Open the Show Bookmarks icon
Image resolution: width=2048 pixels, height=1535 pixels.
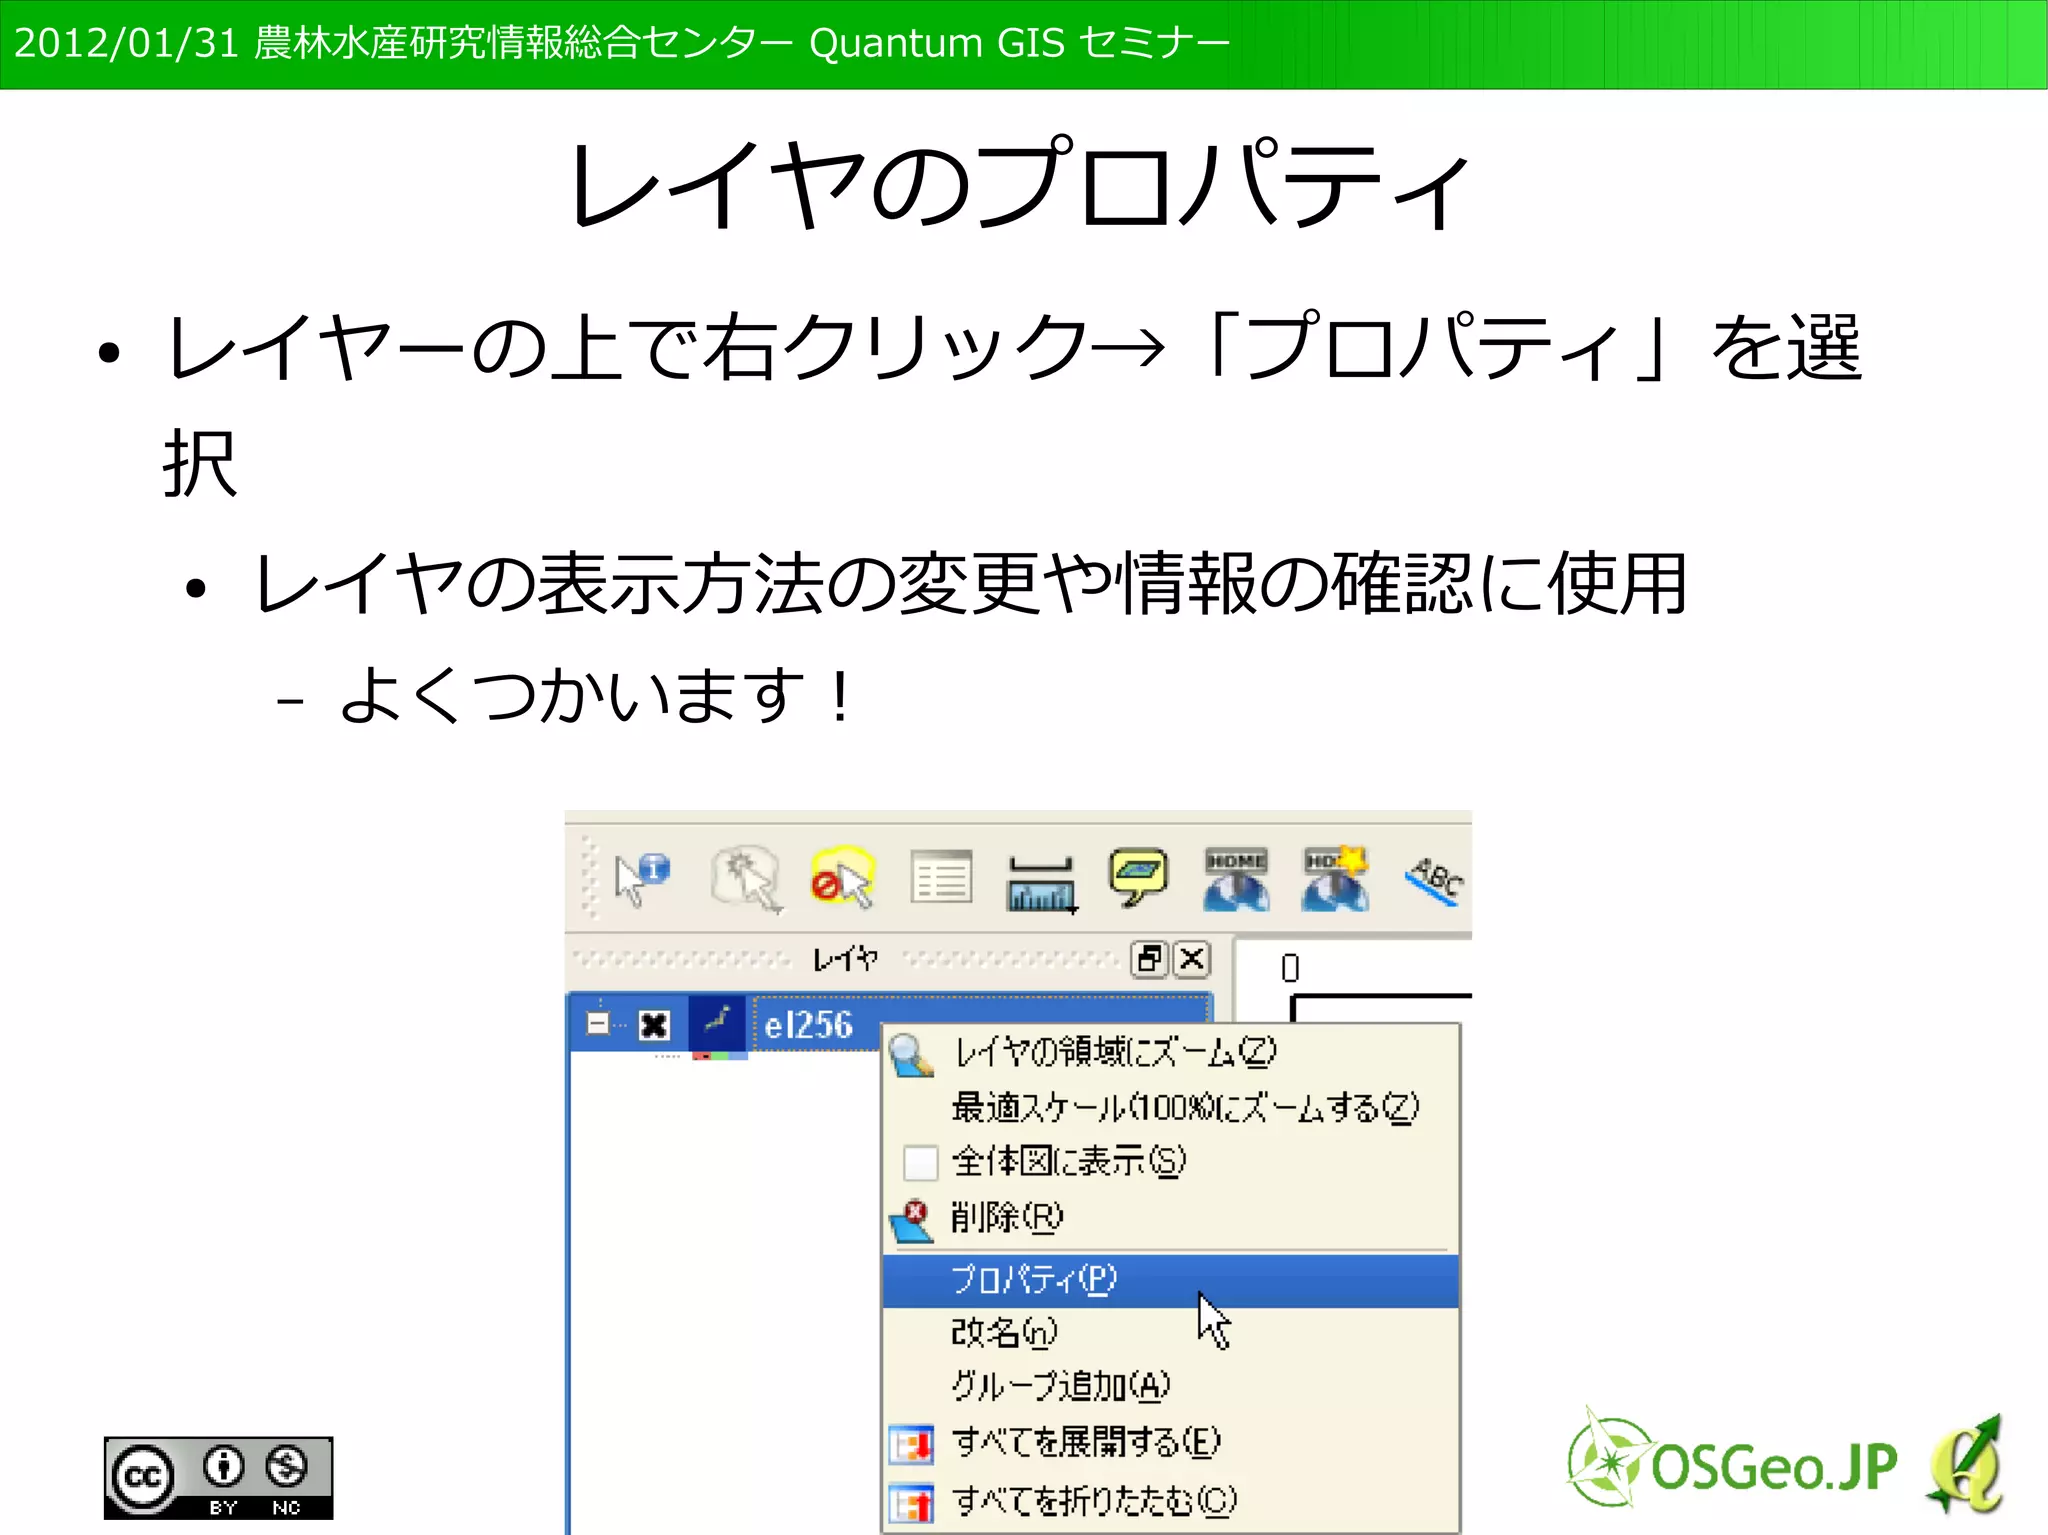click(1236, 879)
